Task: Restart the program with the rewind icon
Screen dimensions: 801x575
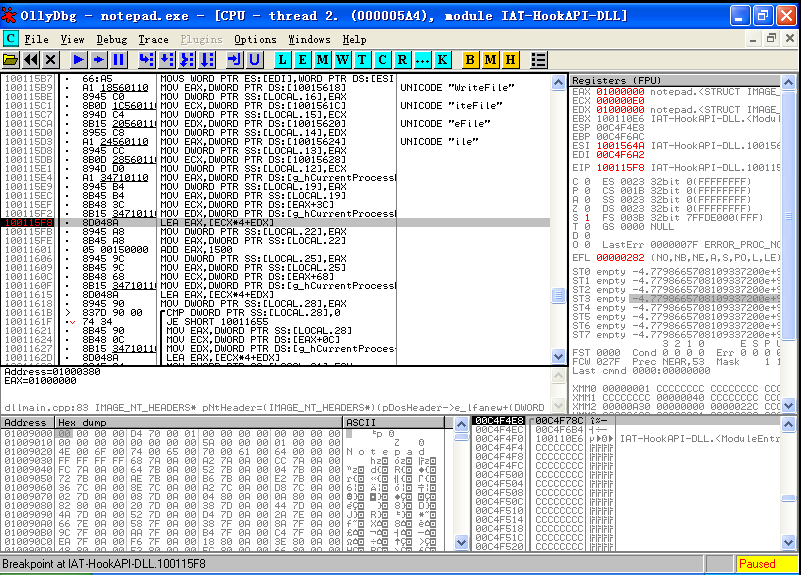Action: [x=31, y=60]
